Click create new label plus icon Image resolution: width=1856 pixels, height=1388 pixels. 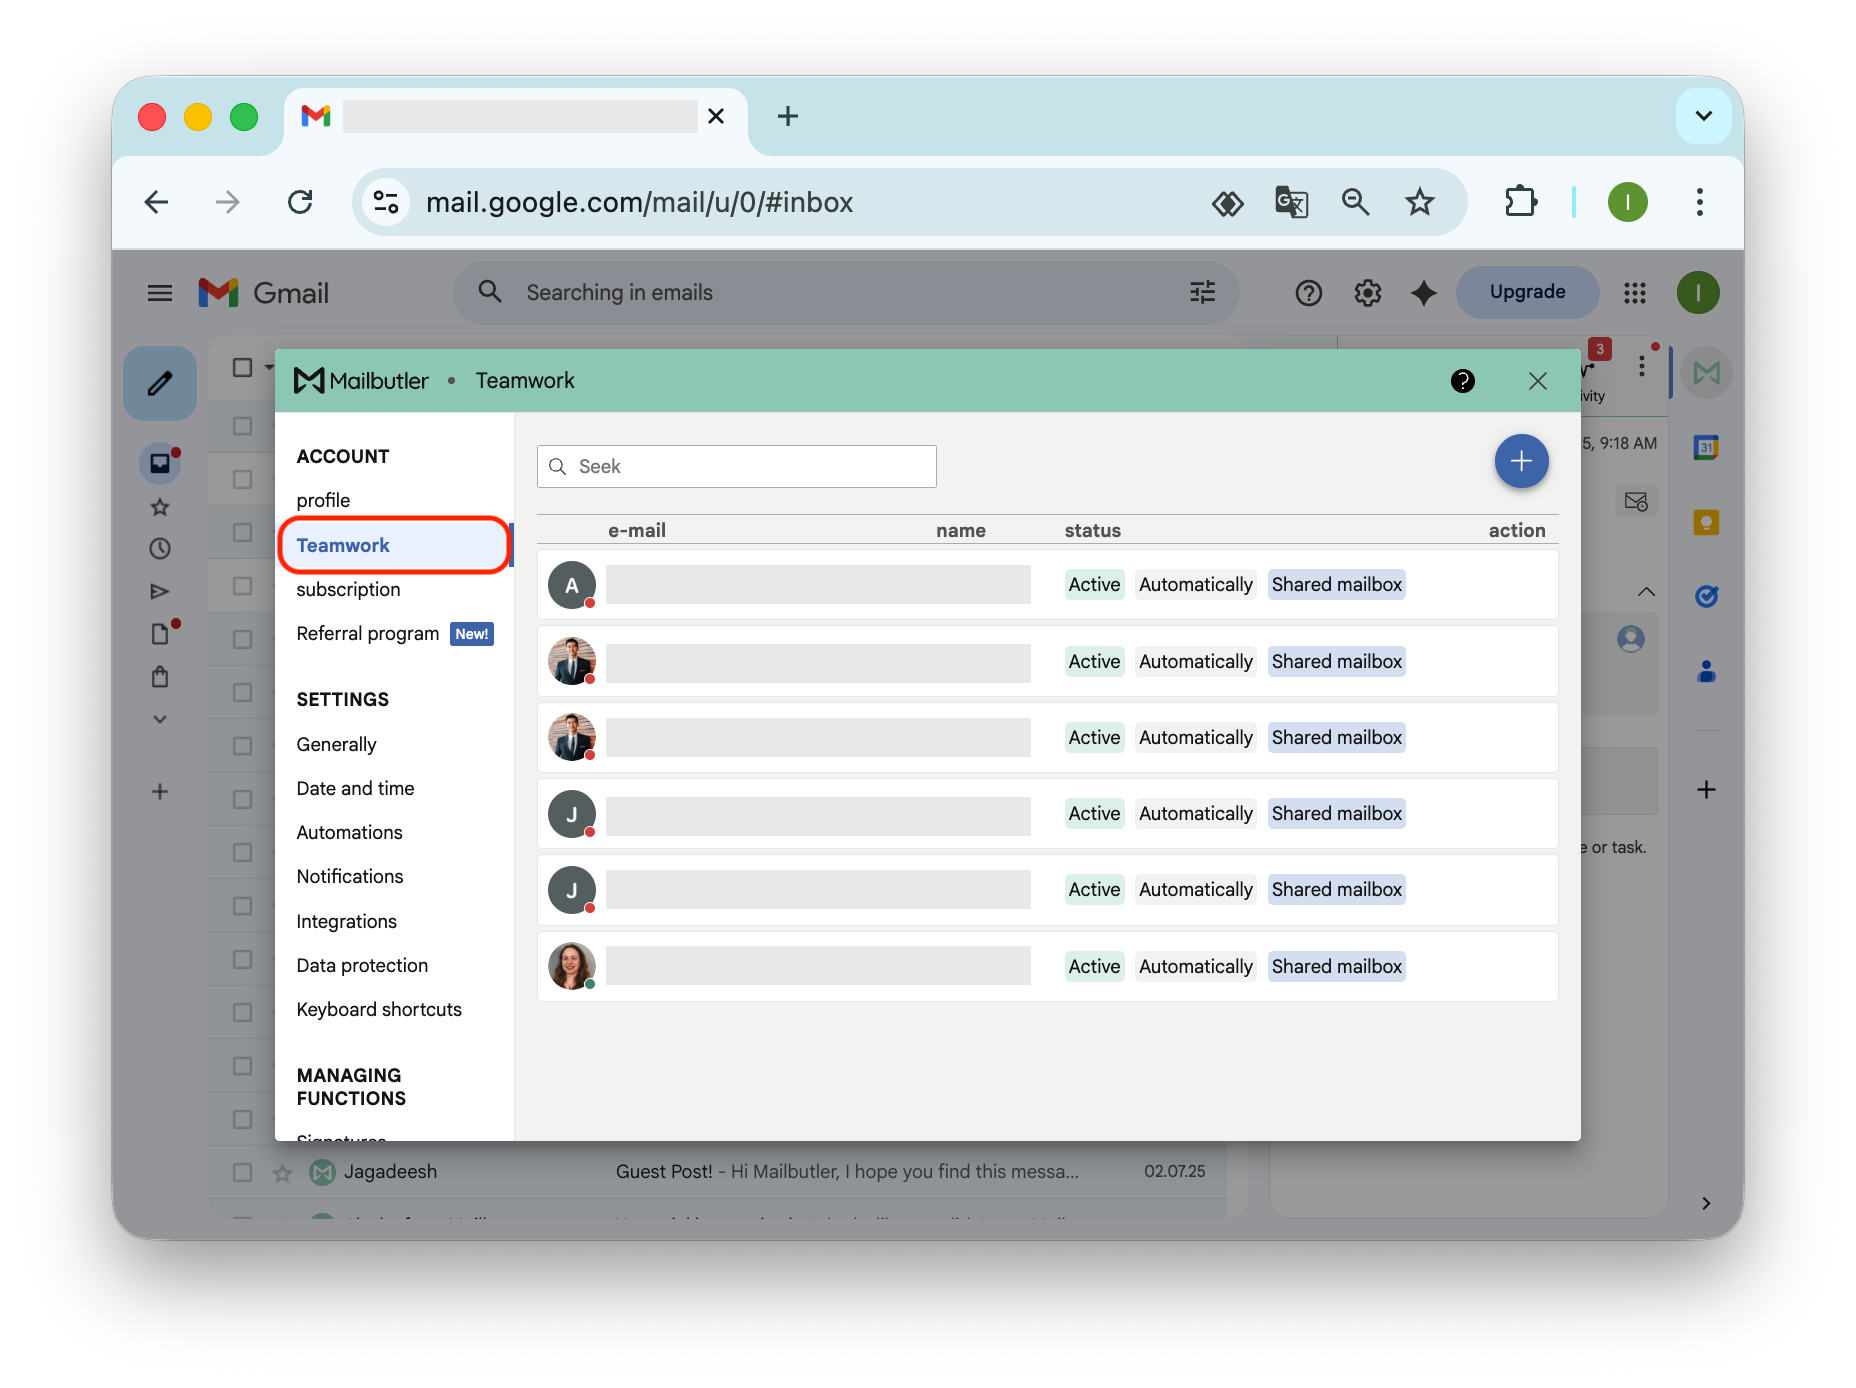(x=160, y=792)
